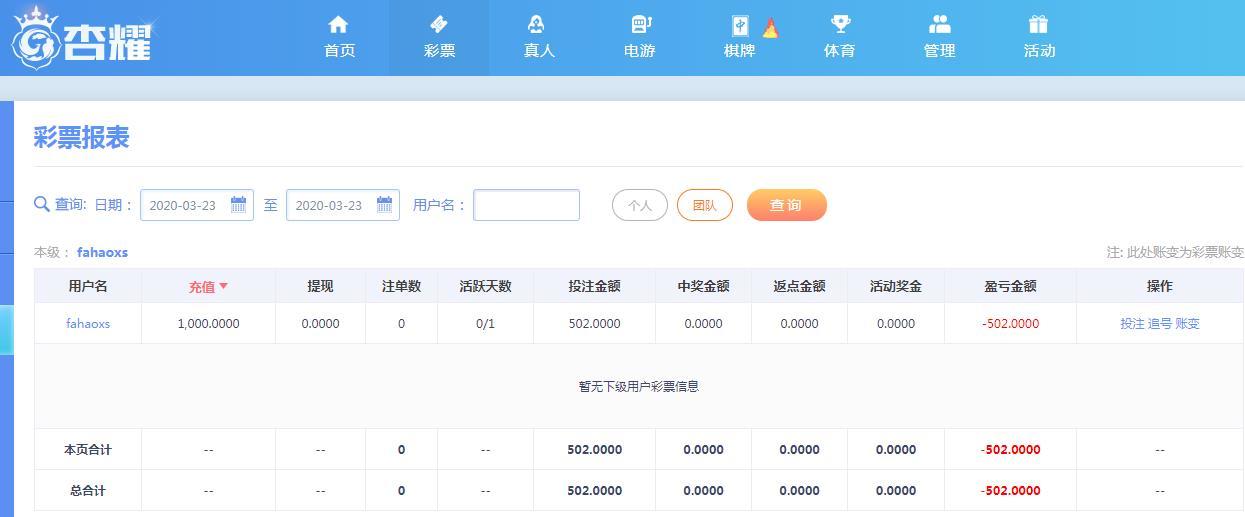The width and height of the screenshot is (1245, 517).
Task: Click 投注 link in fahaoxs row
Action: (1132, 323)
